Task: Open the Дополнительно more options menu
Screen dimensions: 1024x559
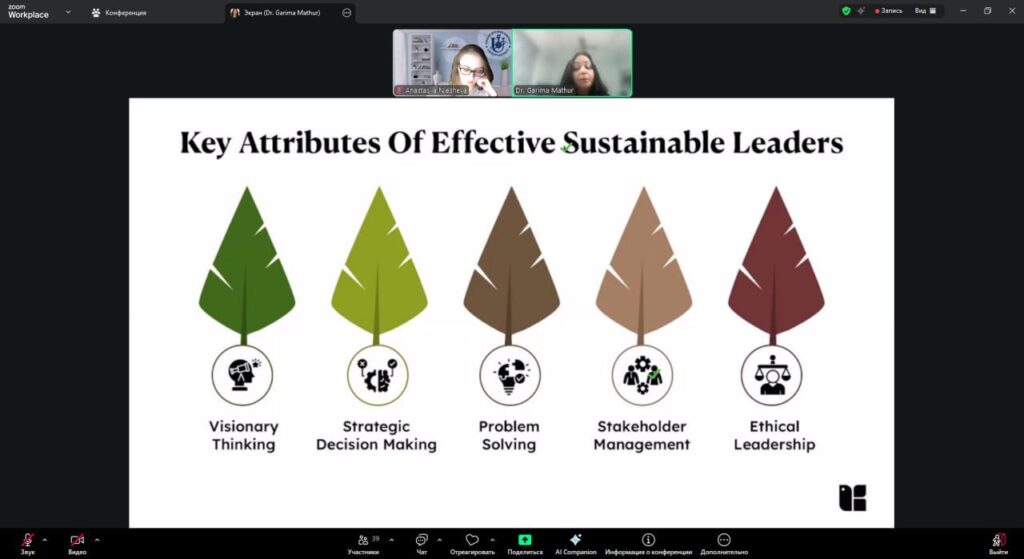Action: (x=724, y=540)
